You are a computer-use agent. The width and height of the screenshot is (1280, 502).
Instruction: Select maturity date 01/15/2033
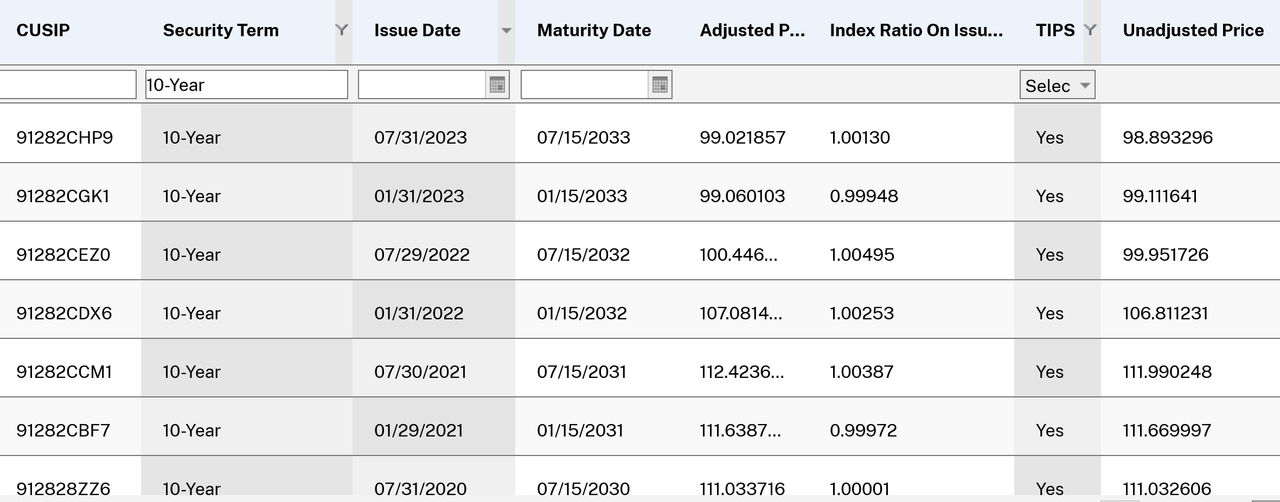(582, 196)
